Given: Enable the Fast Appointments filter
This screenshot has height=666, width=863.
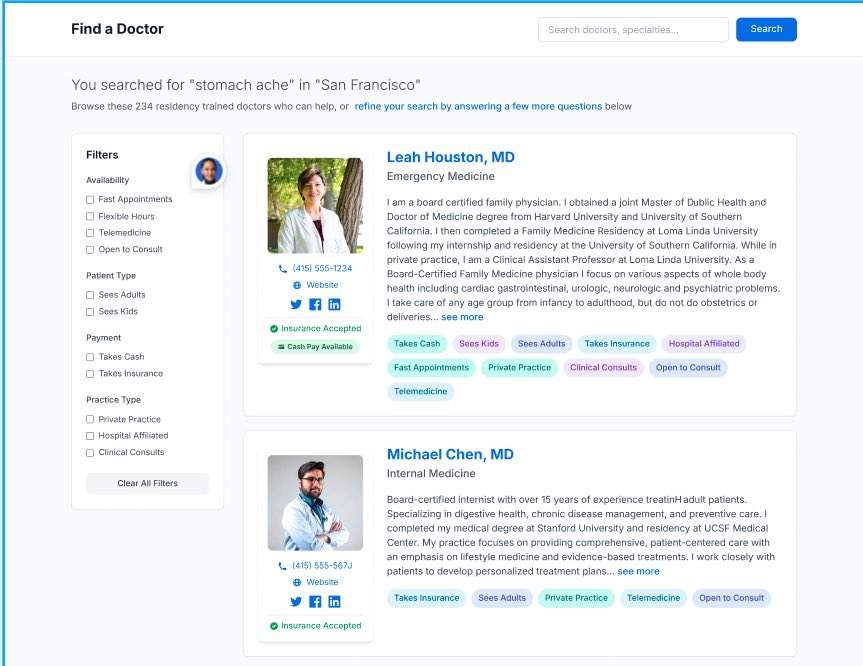Looking at the screenshot, I should point(88,198).
